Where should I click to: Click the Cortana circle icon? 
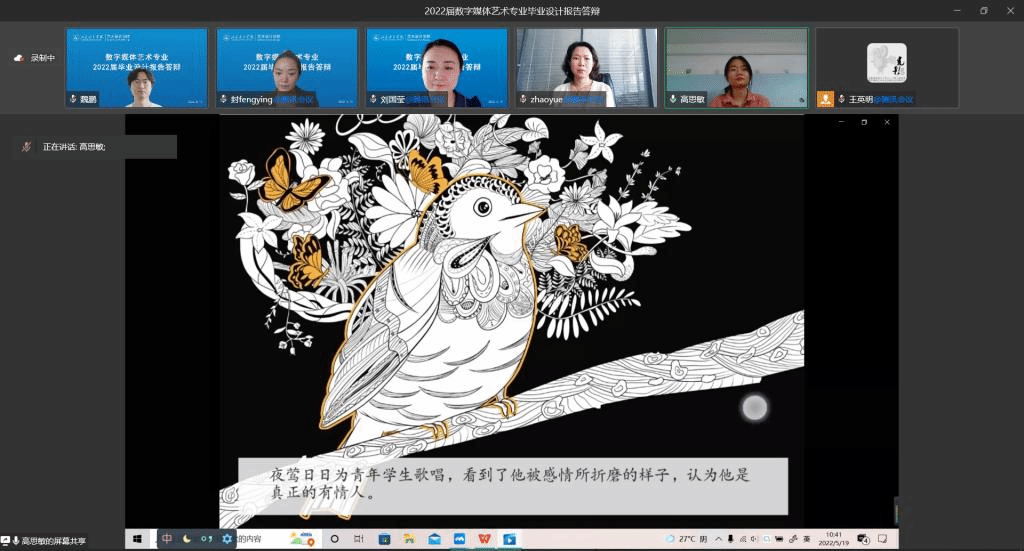pyautogui.click(x=334, y=539)
